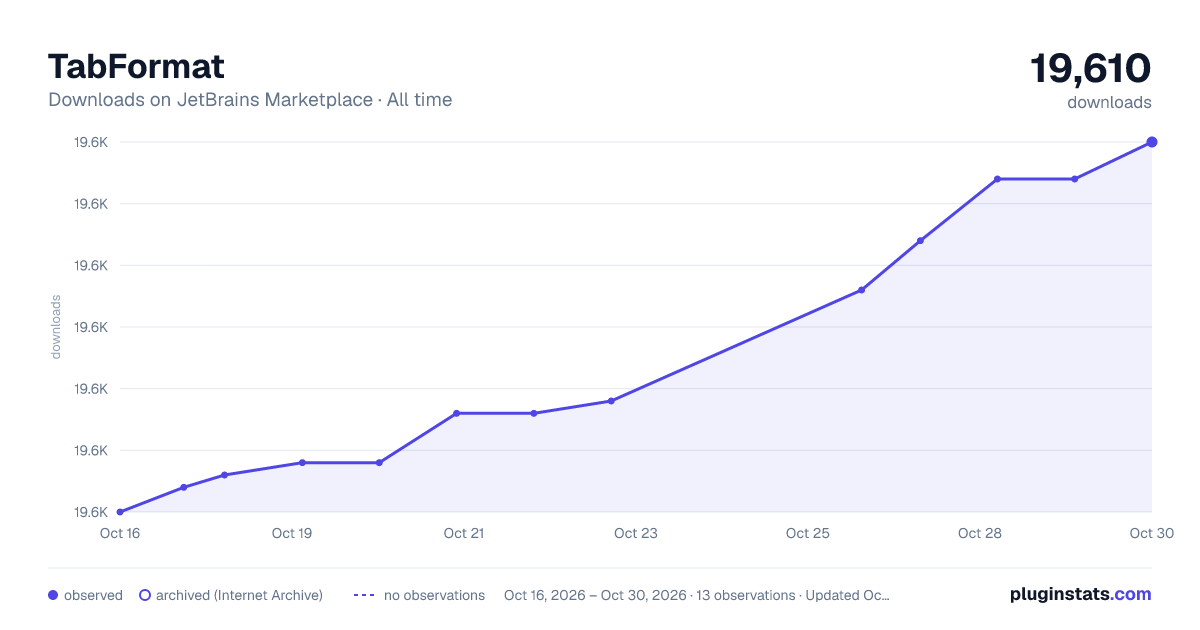Click the Oct 25 axis label
1200x630 pixels.
[x=808, y=533]
